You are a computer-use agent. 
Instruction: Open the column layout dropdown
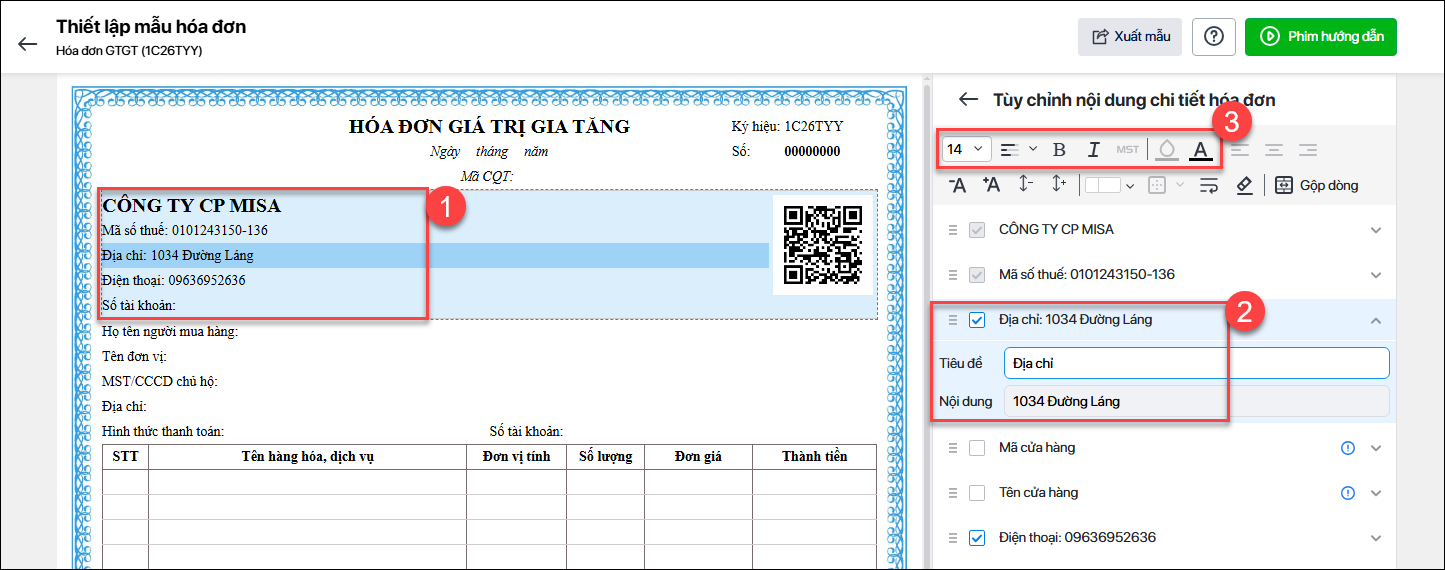click(x=1110, y=185)
